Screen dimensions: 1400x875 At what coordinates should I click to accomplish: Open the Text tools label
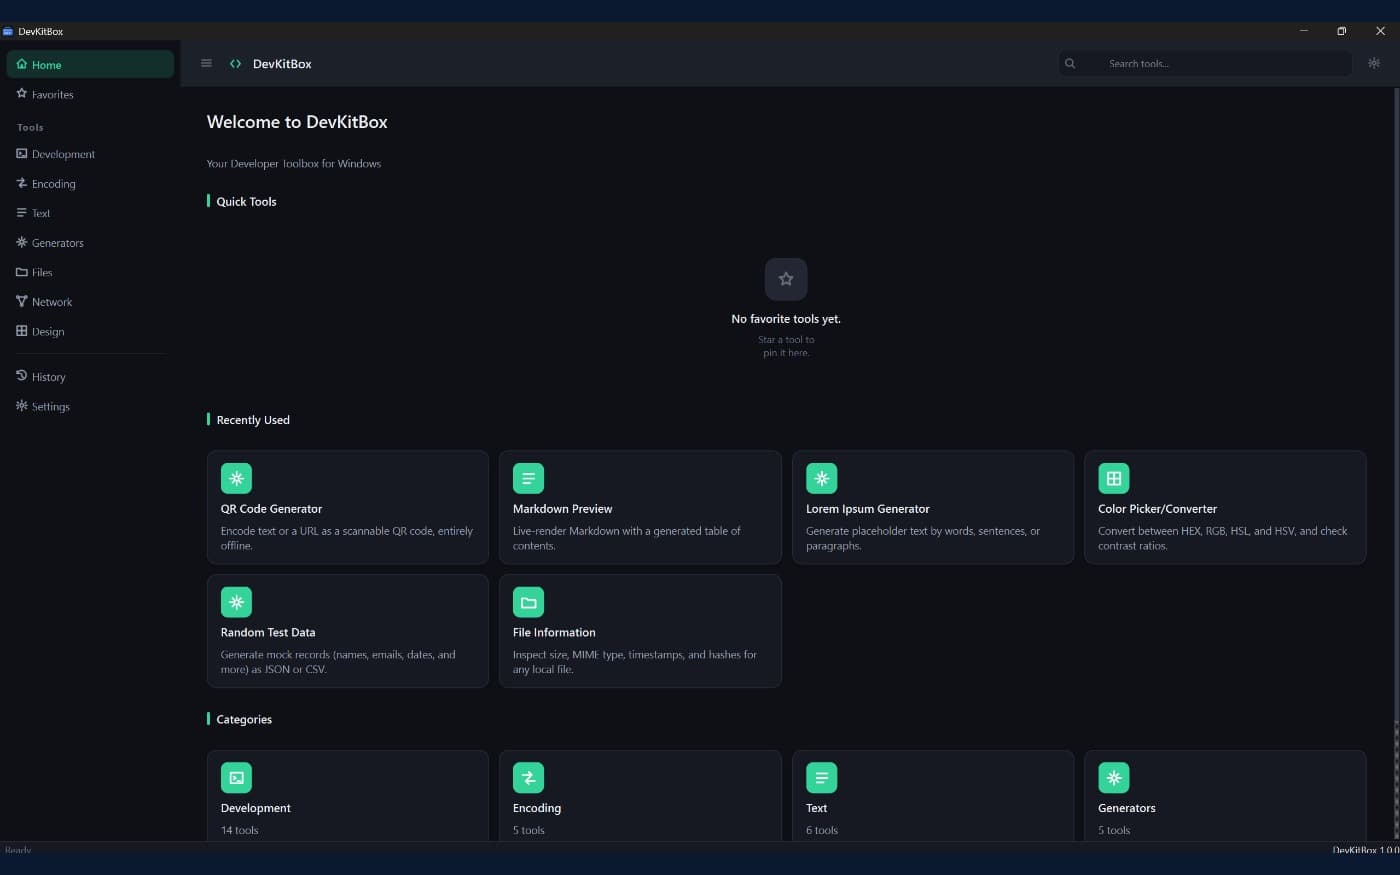pyautogui.click(x=41, y=213)
